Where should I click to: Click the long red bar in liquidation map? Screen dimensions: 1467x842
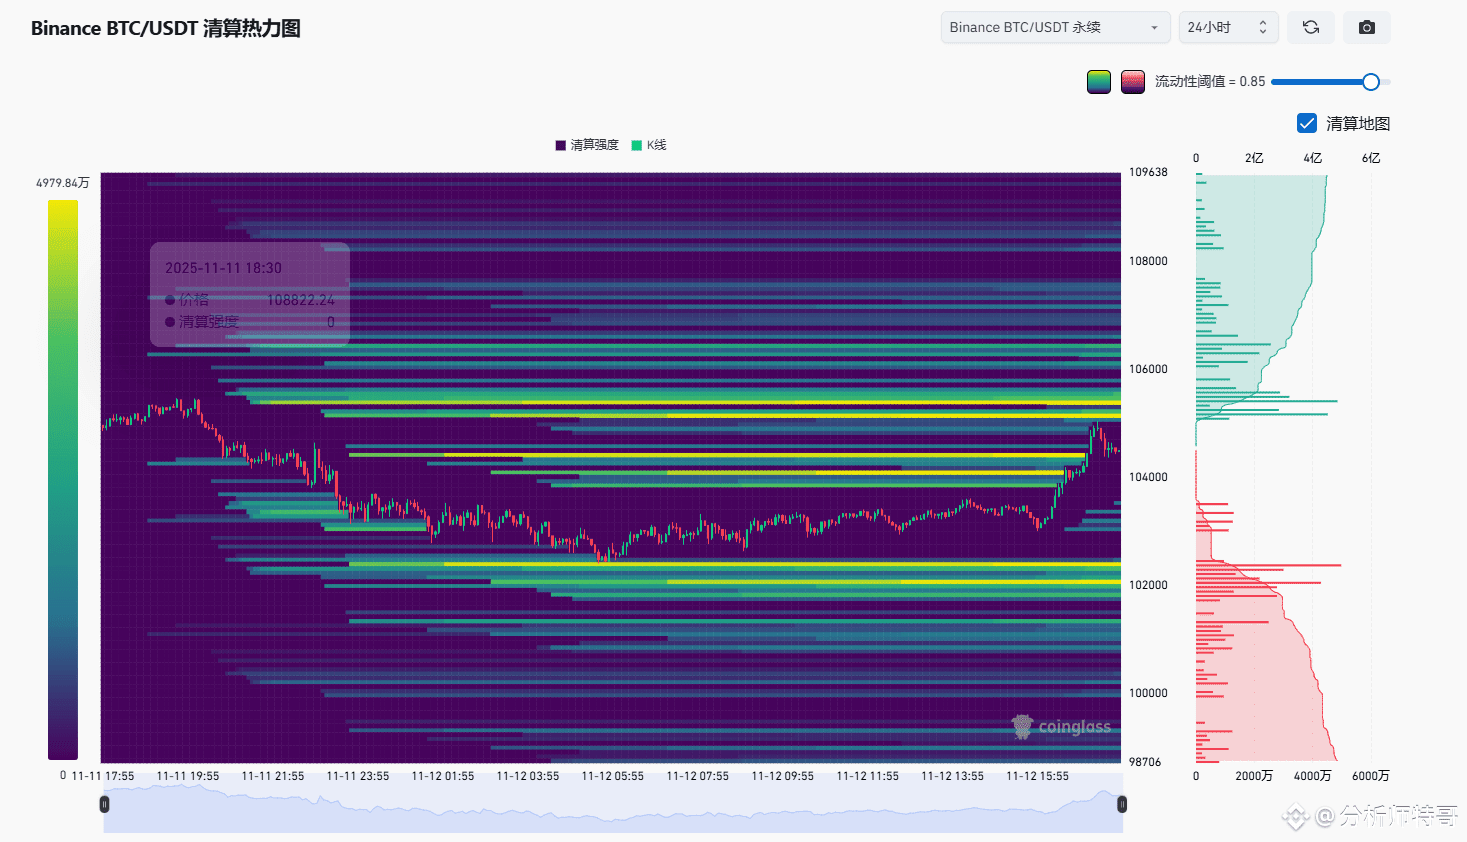click(1268, 566)
